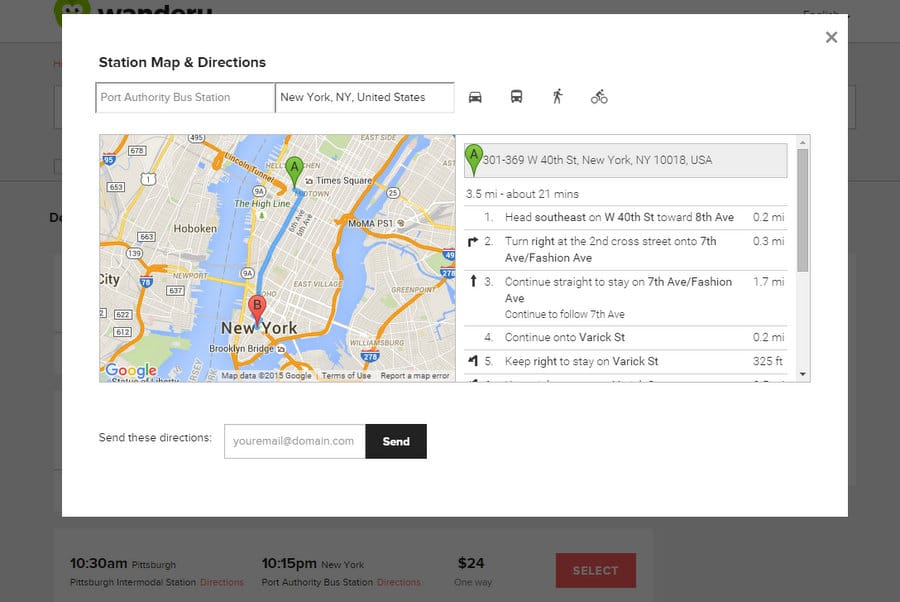
Task: Select step 4 Continue onto Varick St
Action: [x=626, y=337]
